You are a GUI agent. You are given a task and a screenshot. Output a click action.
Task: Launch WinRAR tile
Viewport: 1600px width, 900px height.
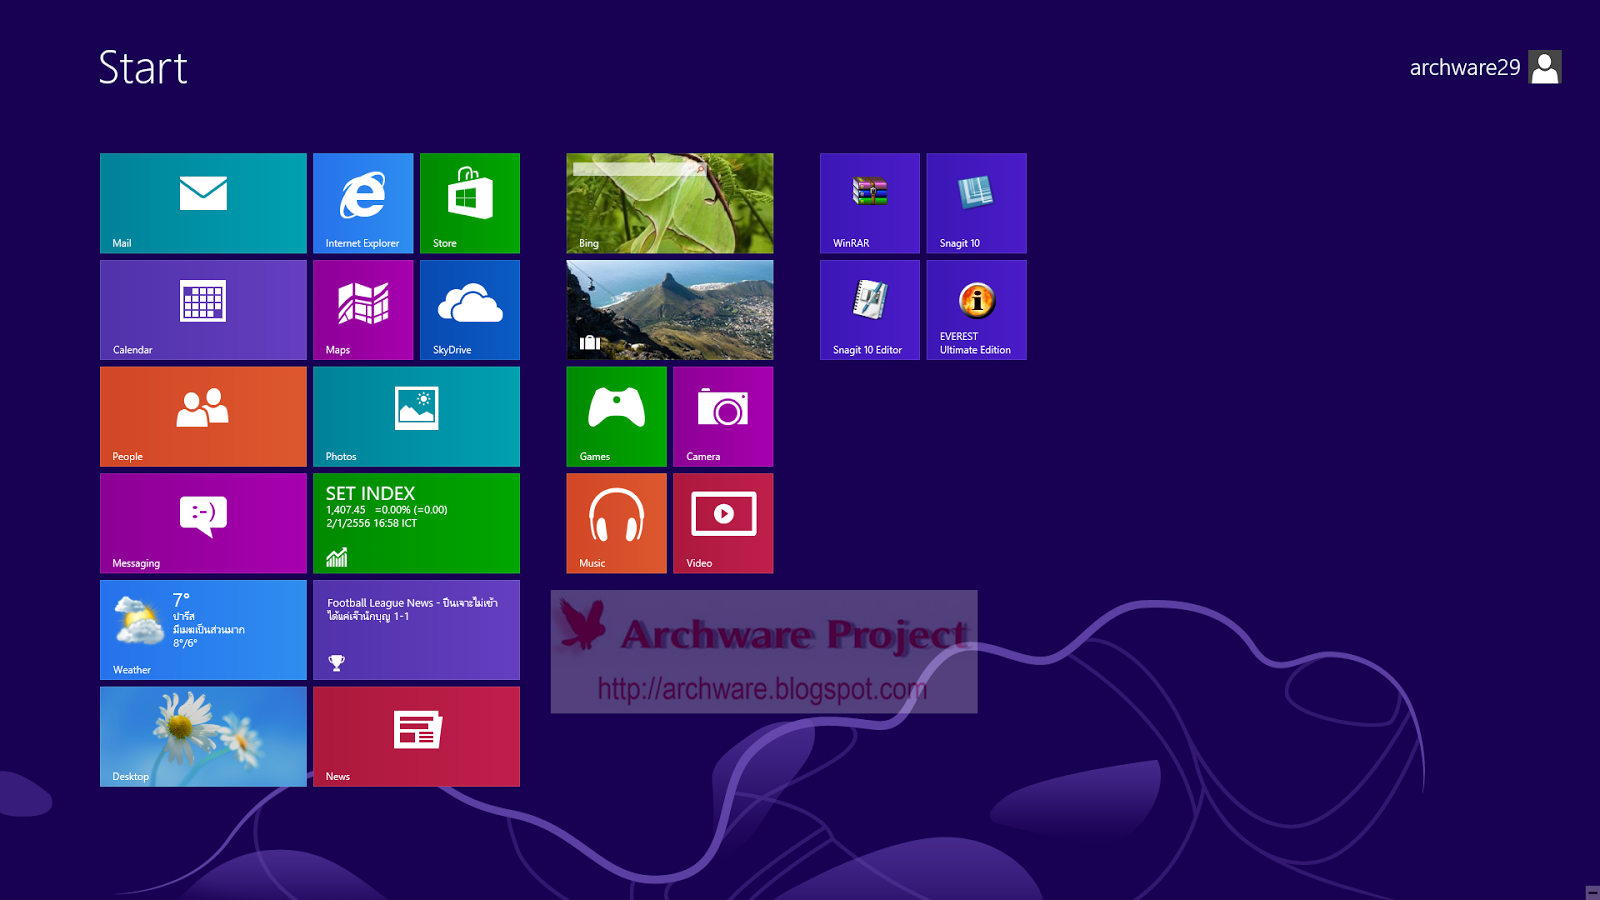(870, 203)
